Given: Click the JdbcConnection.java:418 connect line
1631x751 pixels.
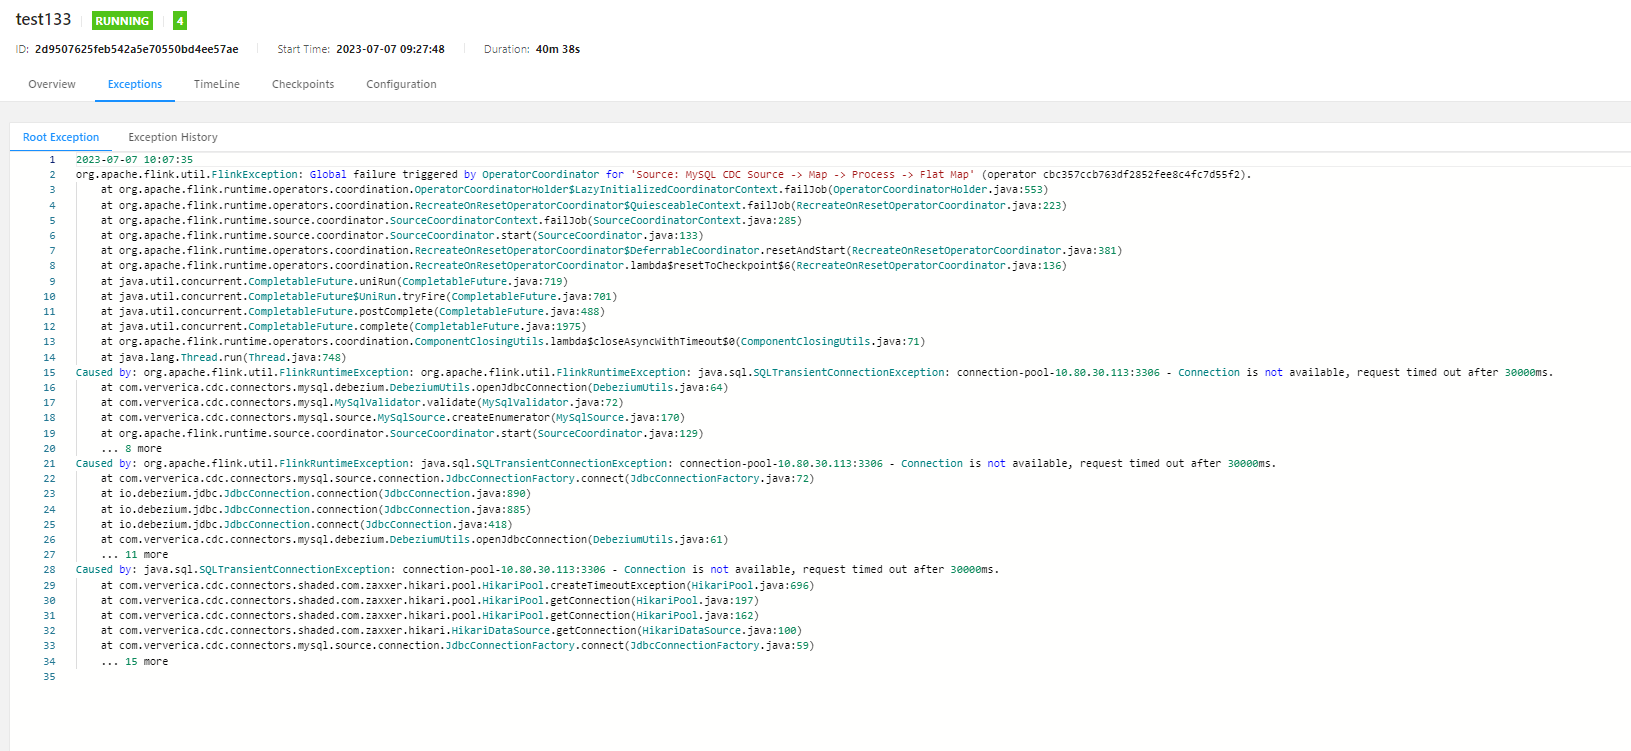Looking at the screenshot, I should click(x=307, y=524).
